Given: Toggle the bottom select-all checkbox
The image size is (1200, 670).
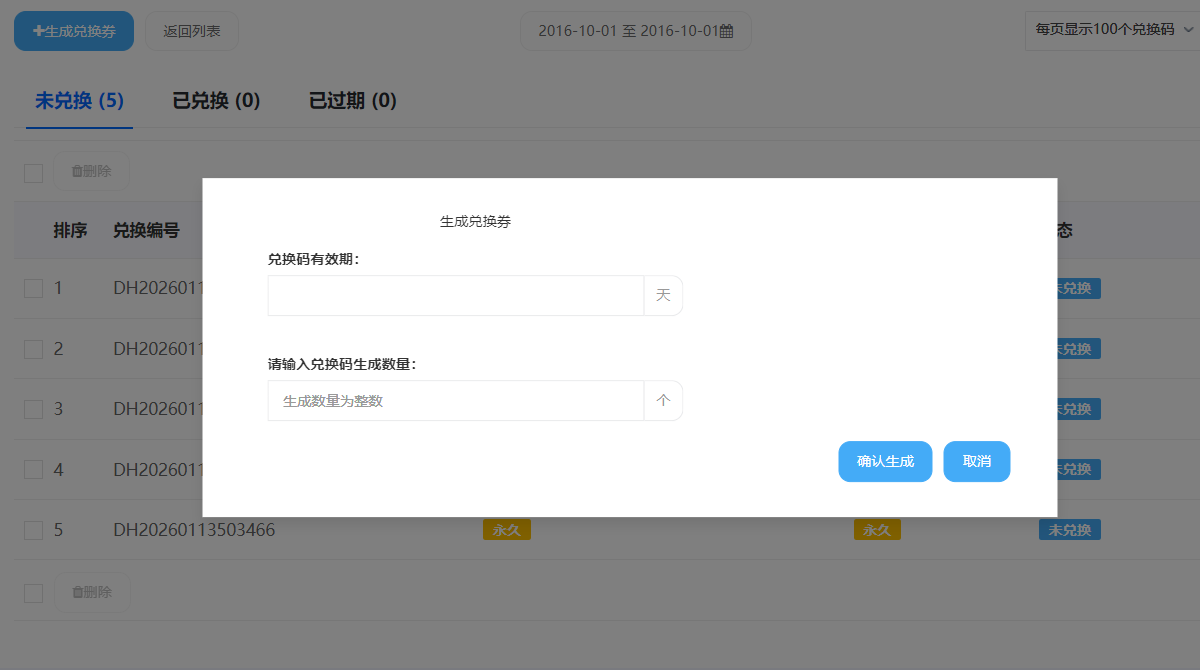Looking at the screenshot, I should 34,594.
